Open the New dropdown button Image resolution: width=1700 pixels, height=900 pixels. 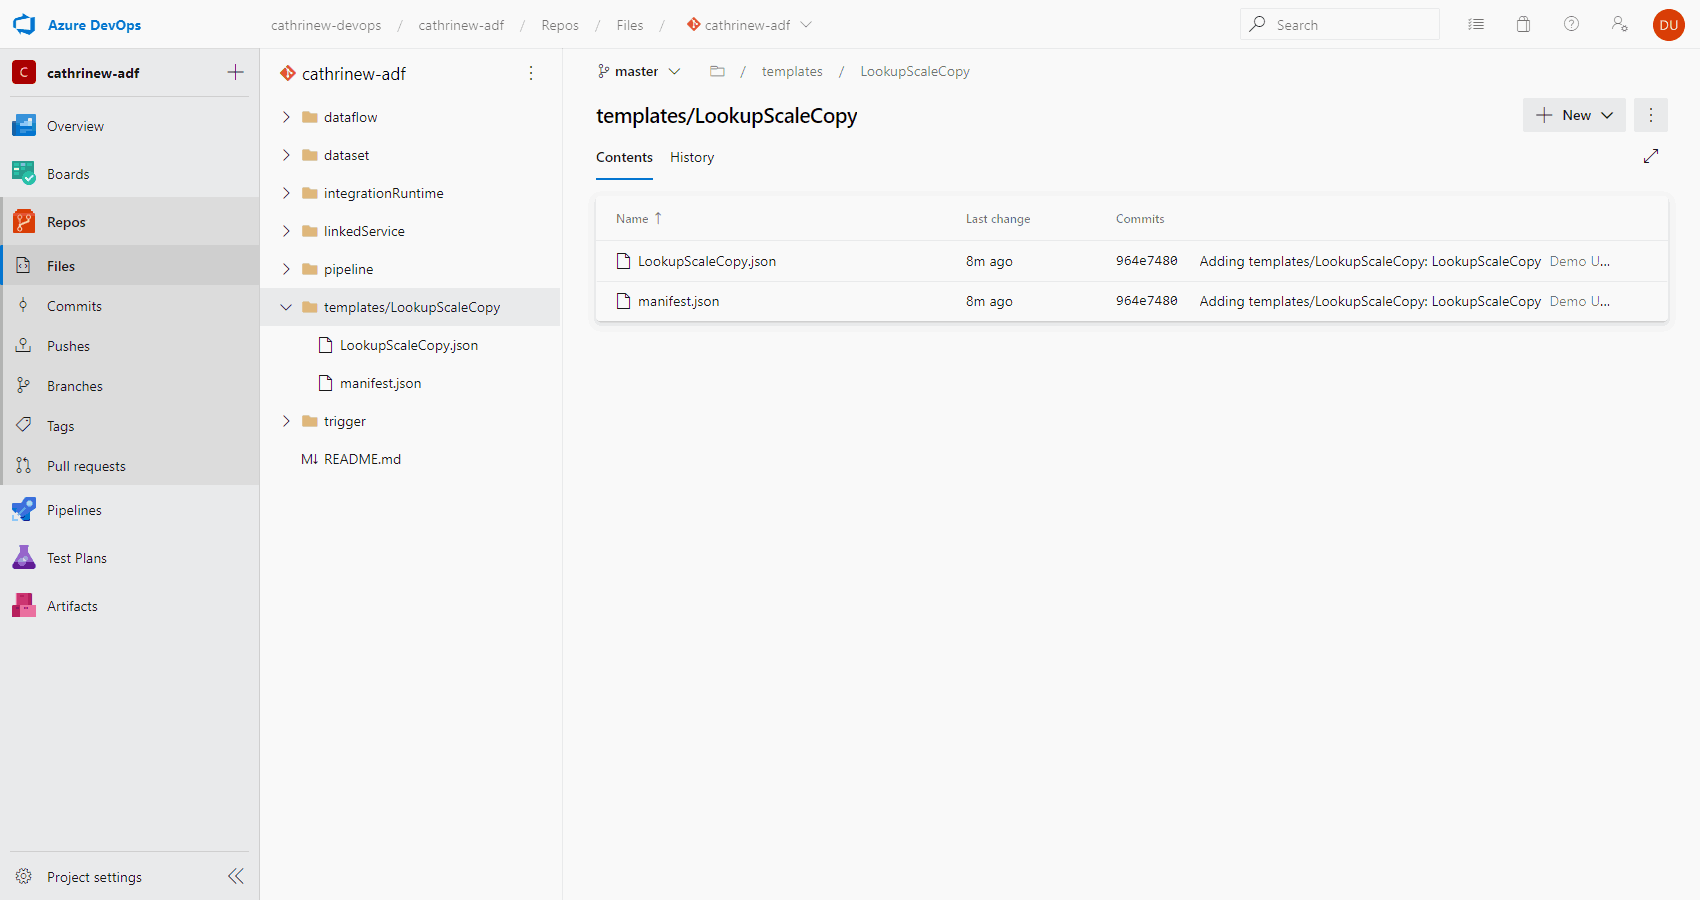pos(1574,115)
